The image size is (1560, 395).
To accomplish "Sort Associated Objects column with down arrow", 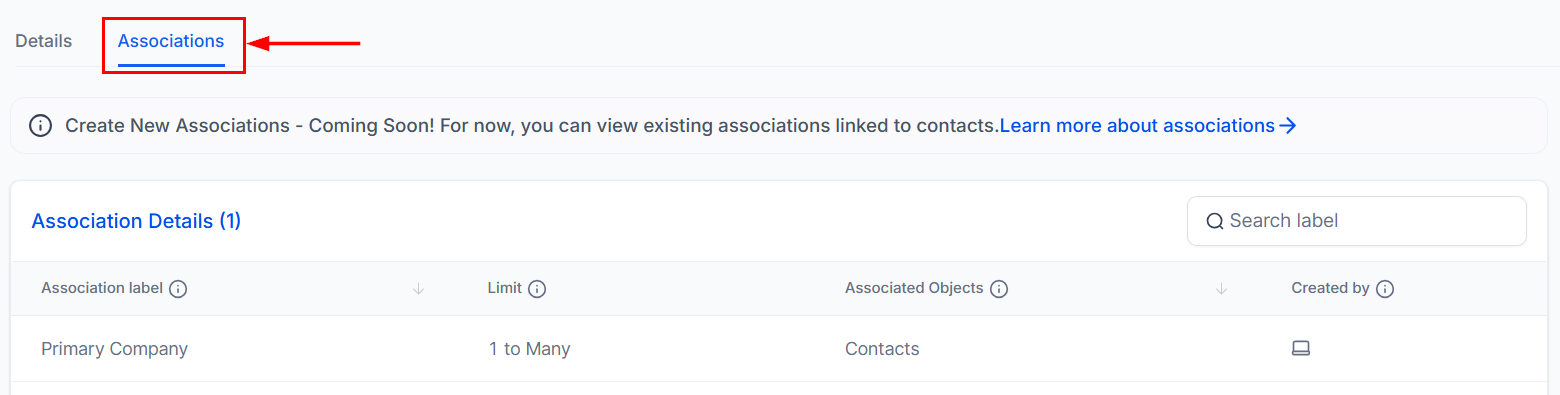I will [1220, 289].
